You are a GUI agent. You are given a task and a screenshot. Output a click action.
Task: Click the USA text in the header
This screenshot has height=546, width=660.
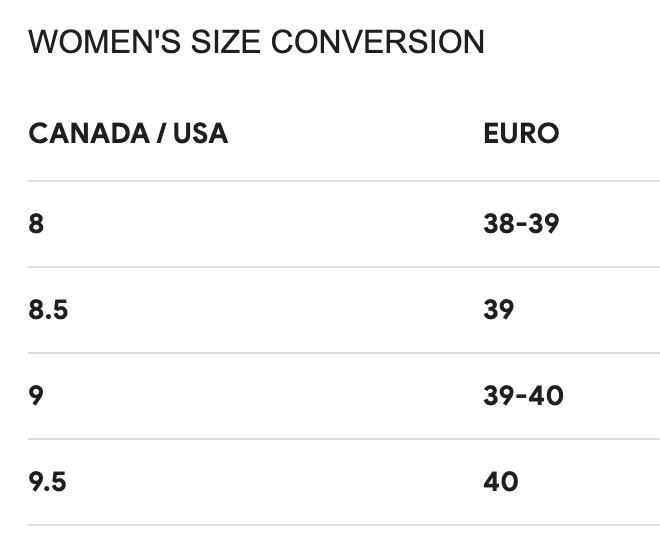pyautogui.click(x=200, y=133)
